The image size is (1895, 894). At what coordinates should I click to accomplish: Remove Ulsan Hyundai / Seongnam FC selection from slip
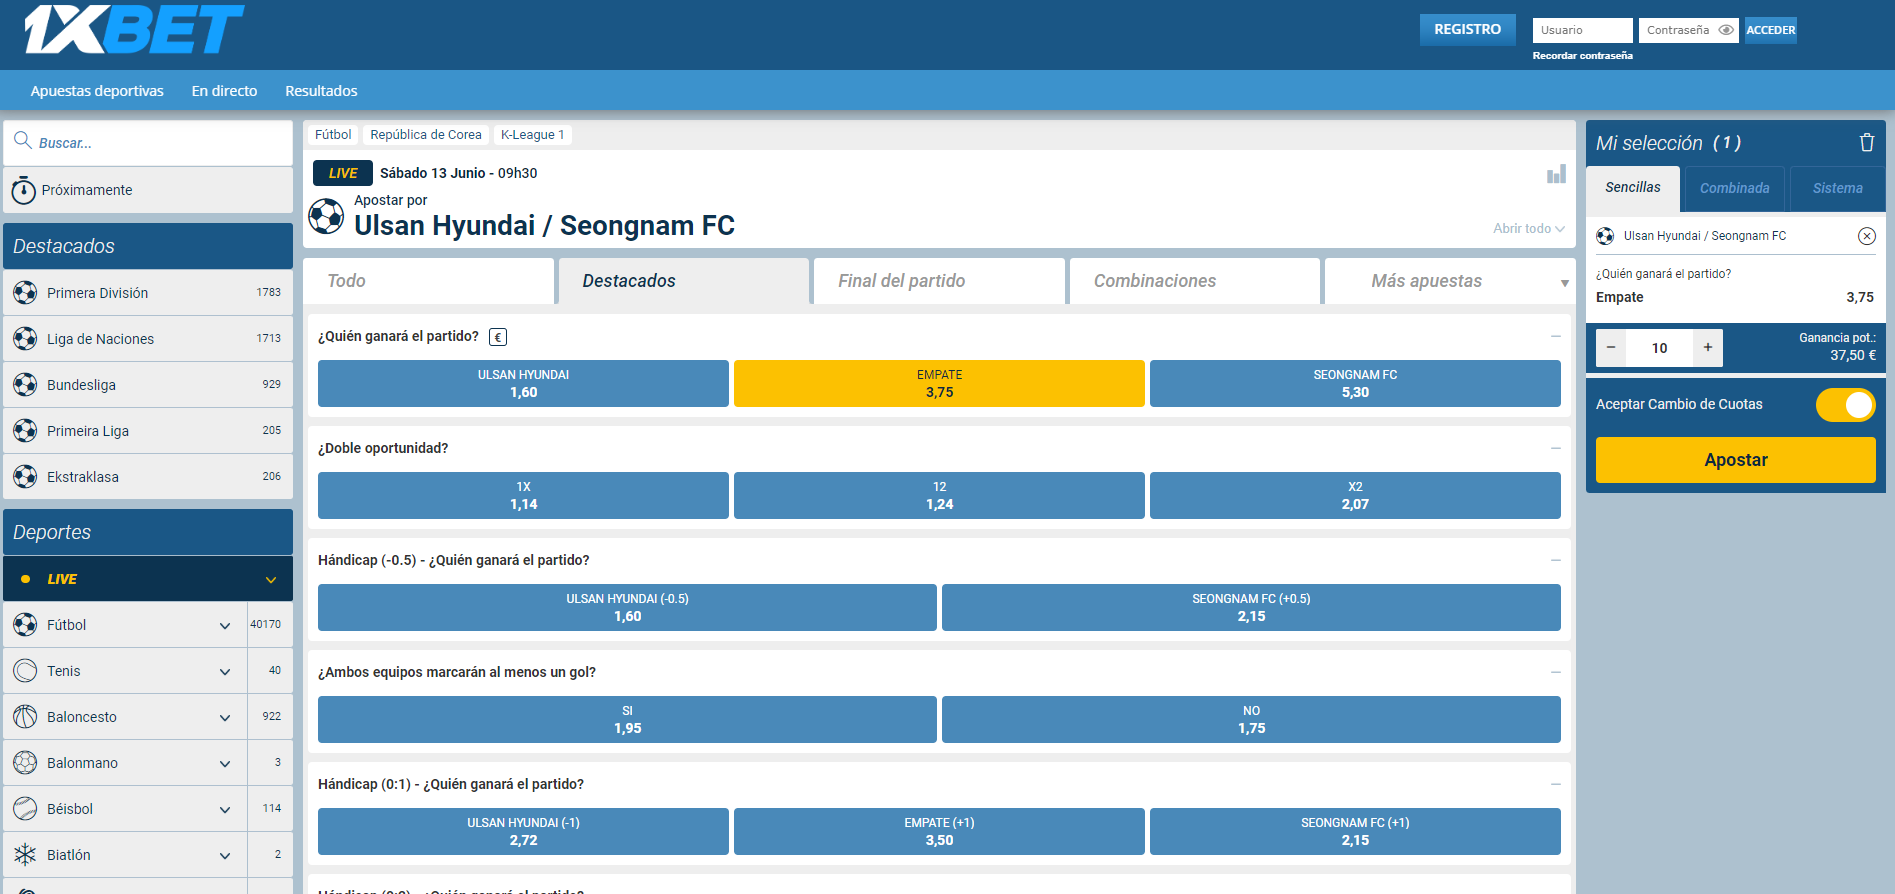[x=1867, y=236]
